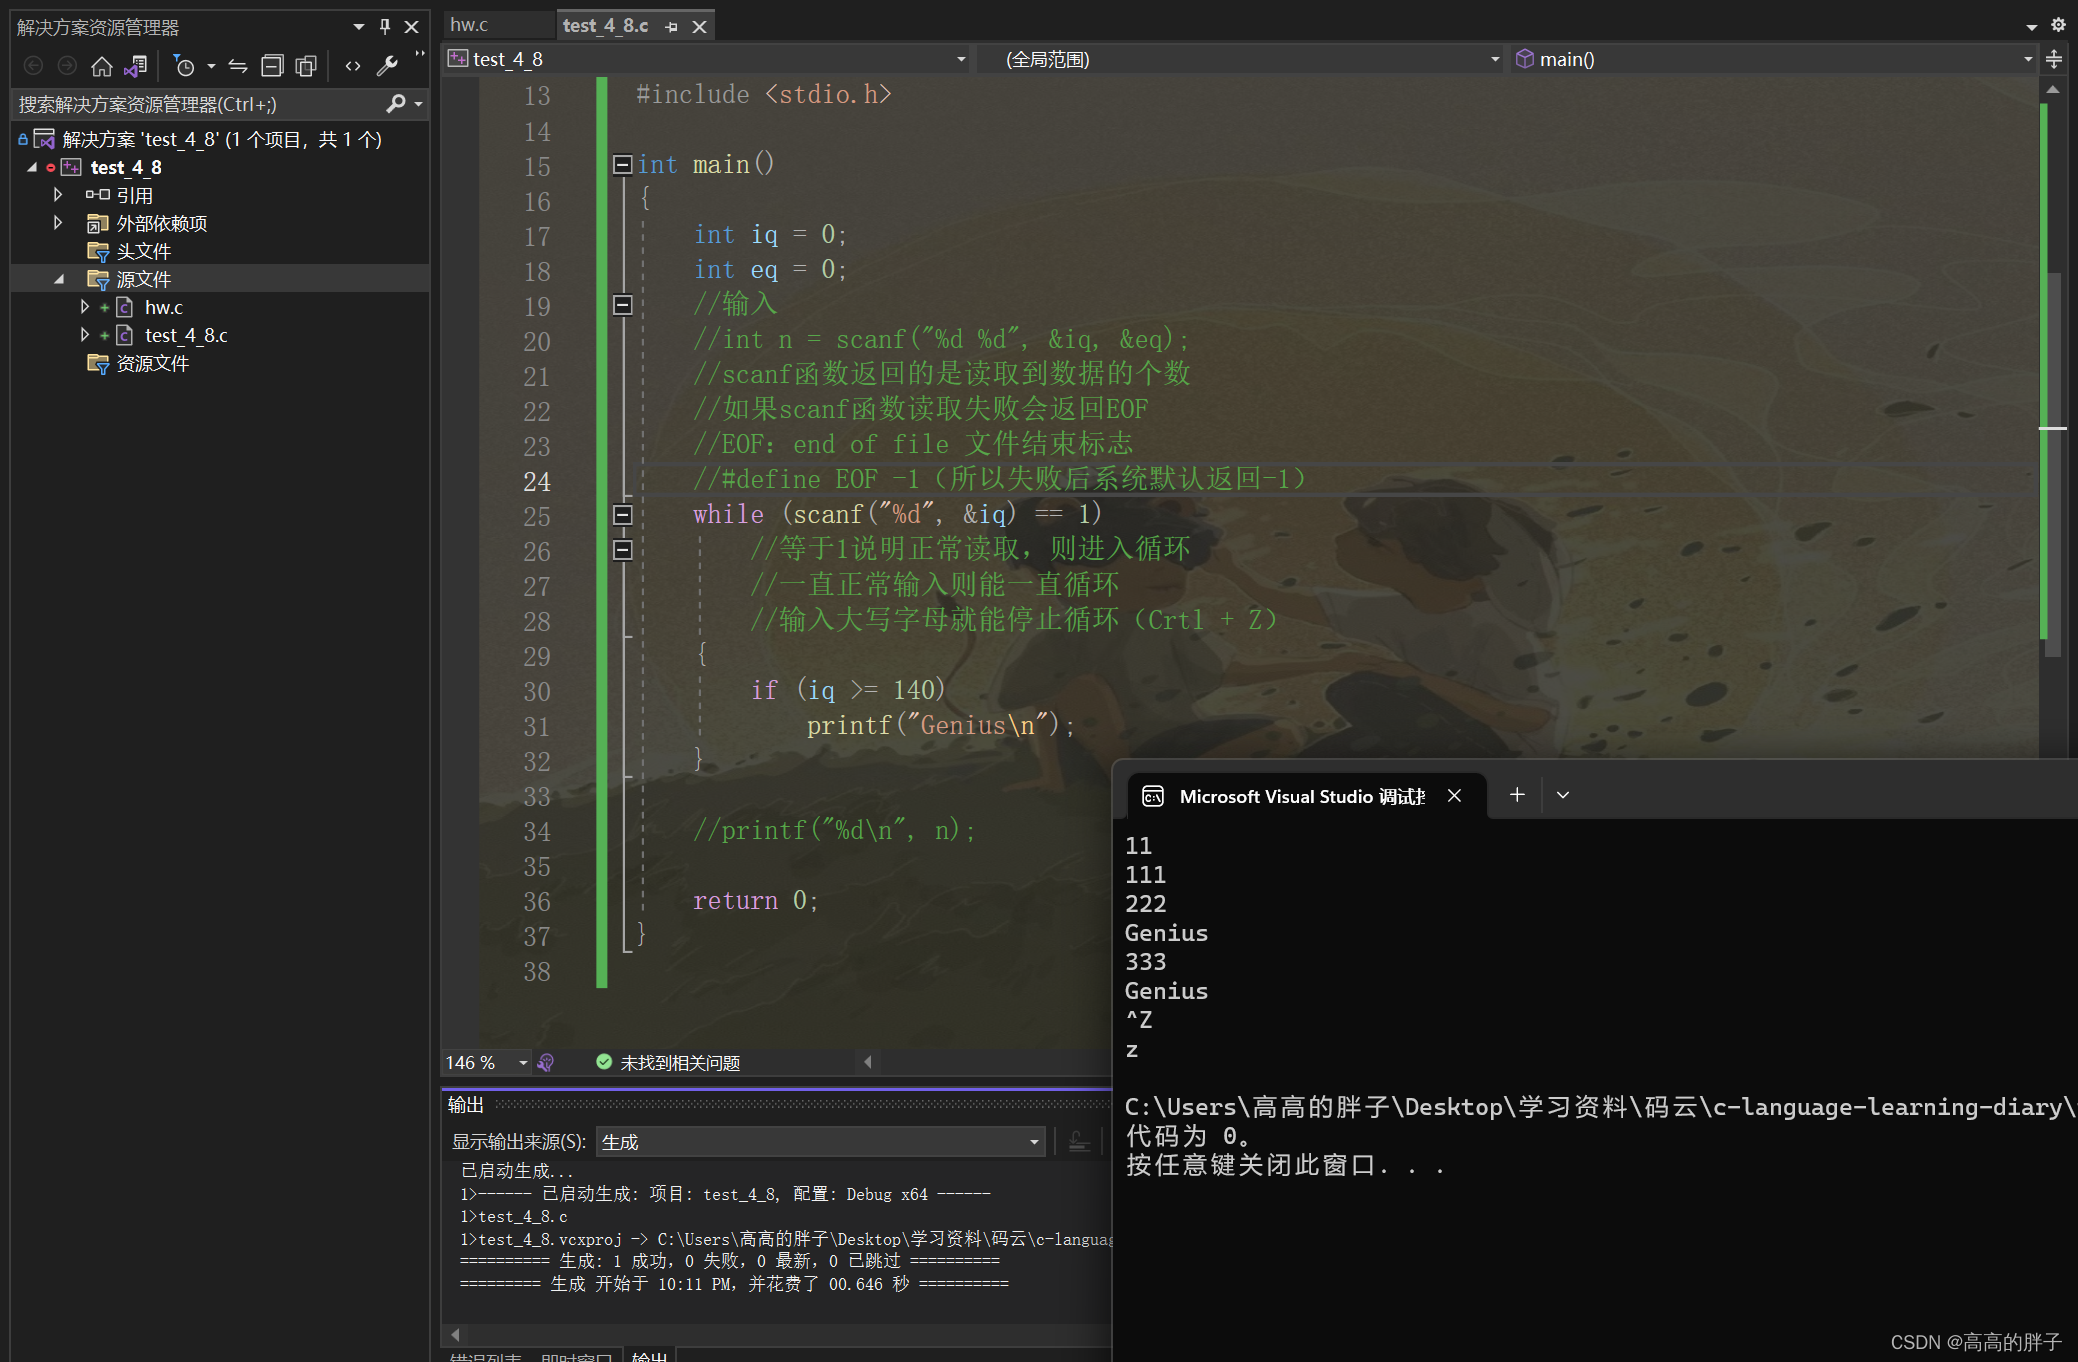Click the Home icon in Solution Explorer
Viewport: 2078px width, 1362px height.
point(101,67)
